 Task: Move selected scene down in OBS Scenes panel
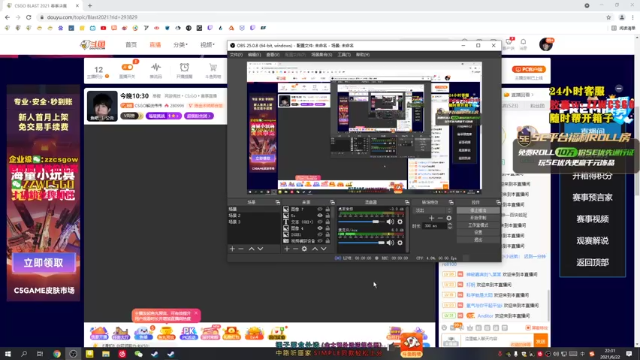click(x=260, y=249)
